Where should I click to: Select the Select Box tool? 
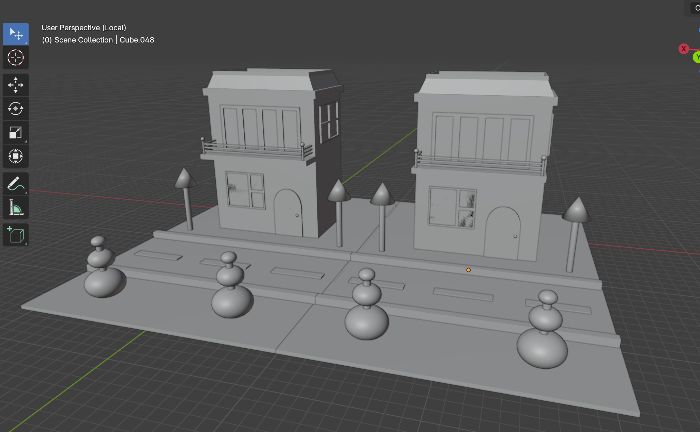pos(16,34)
